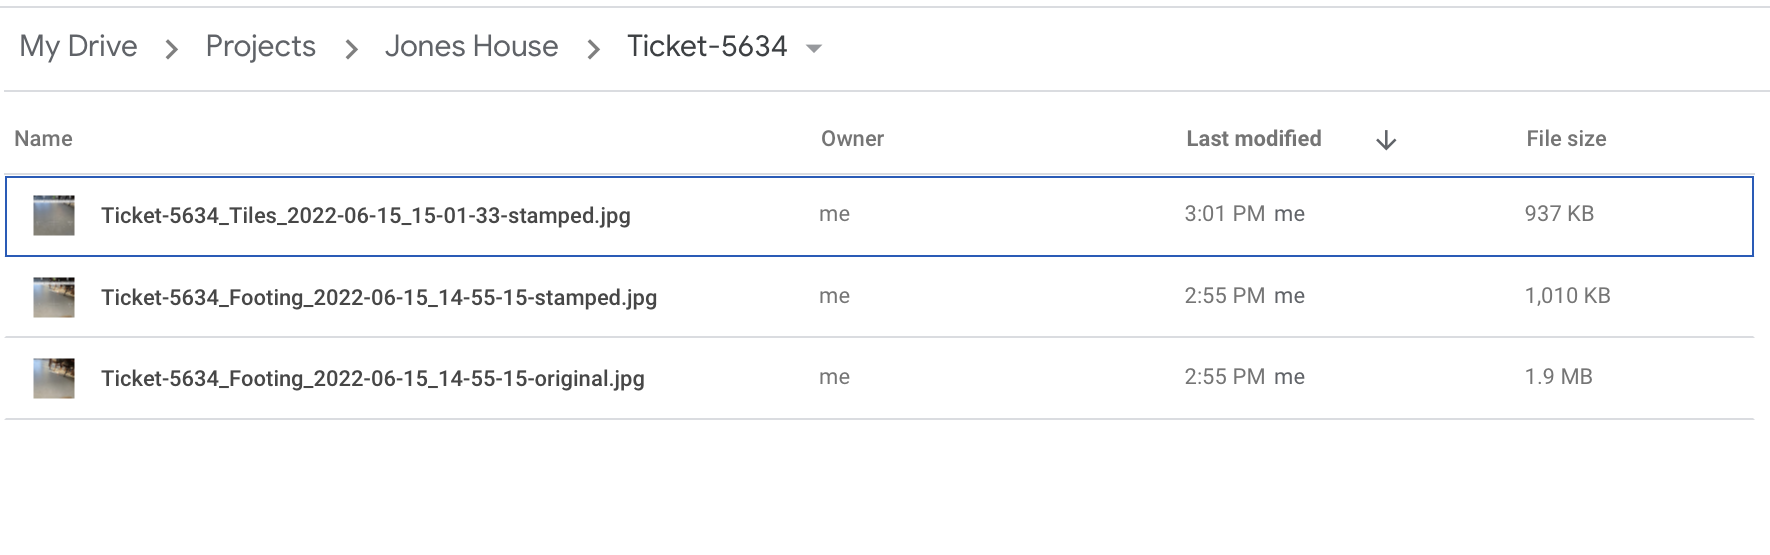Click the chevron after Projects
Screen dimensions: 1770x555
coord(351,49)
